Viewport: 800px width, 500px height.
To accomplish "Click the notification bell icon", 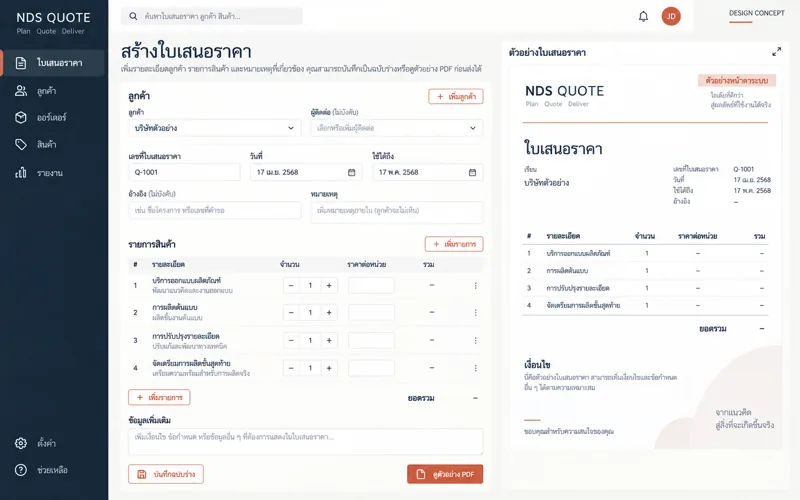I will point(643,16).
